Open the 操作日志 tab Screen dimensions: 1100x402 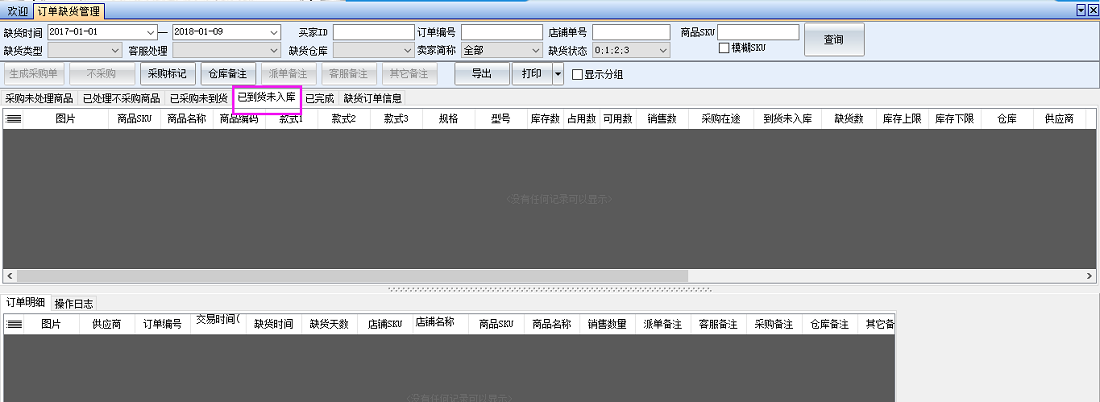74,303
